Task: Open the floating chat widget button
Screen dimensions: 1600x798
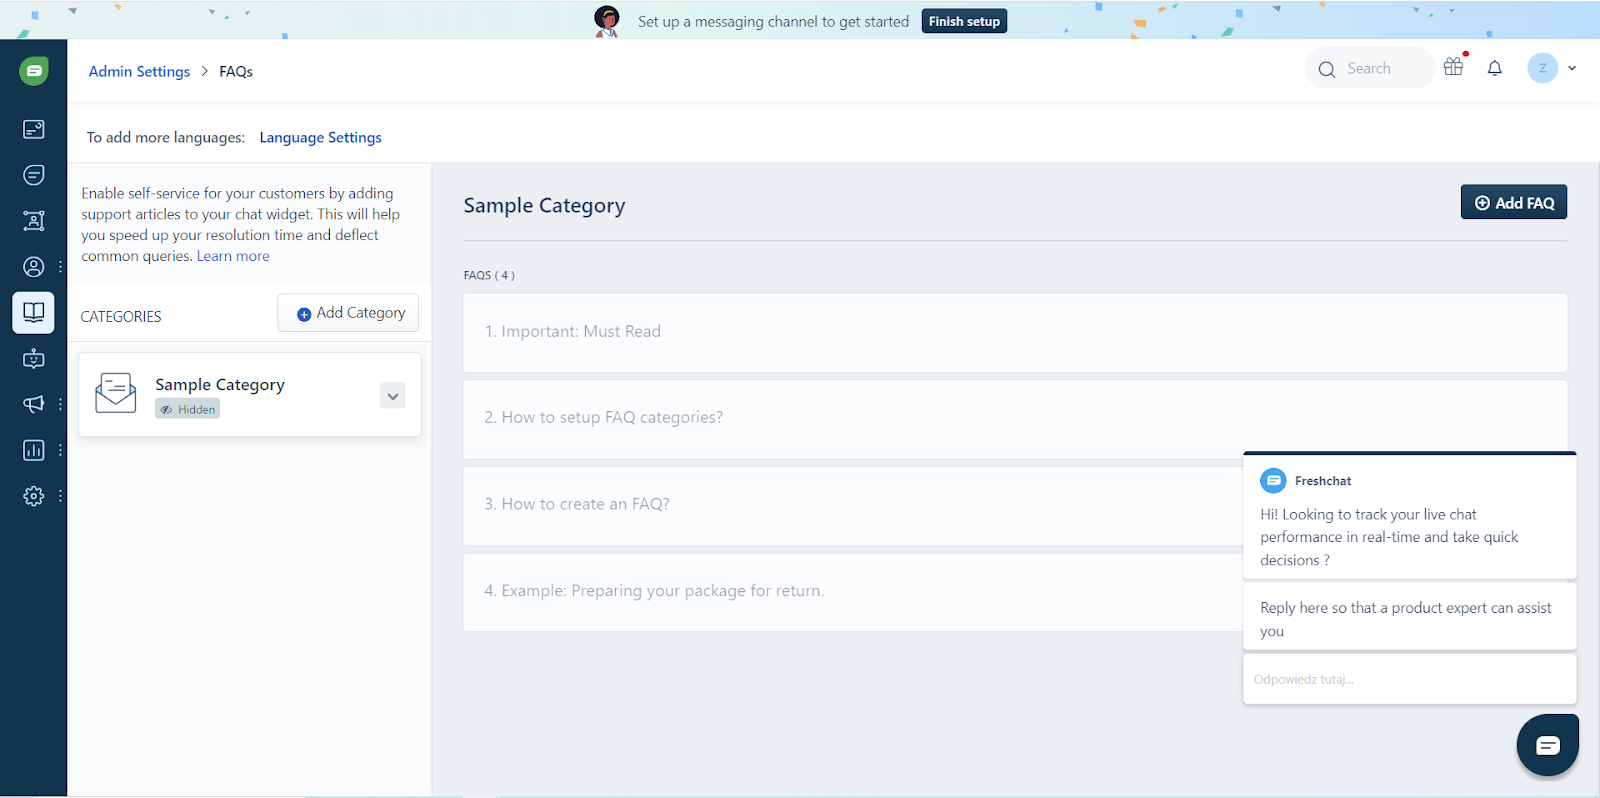Action: point(1547,745)
